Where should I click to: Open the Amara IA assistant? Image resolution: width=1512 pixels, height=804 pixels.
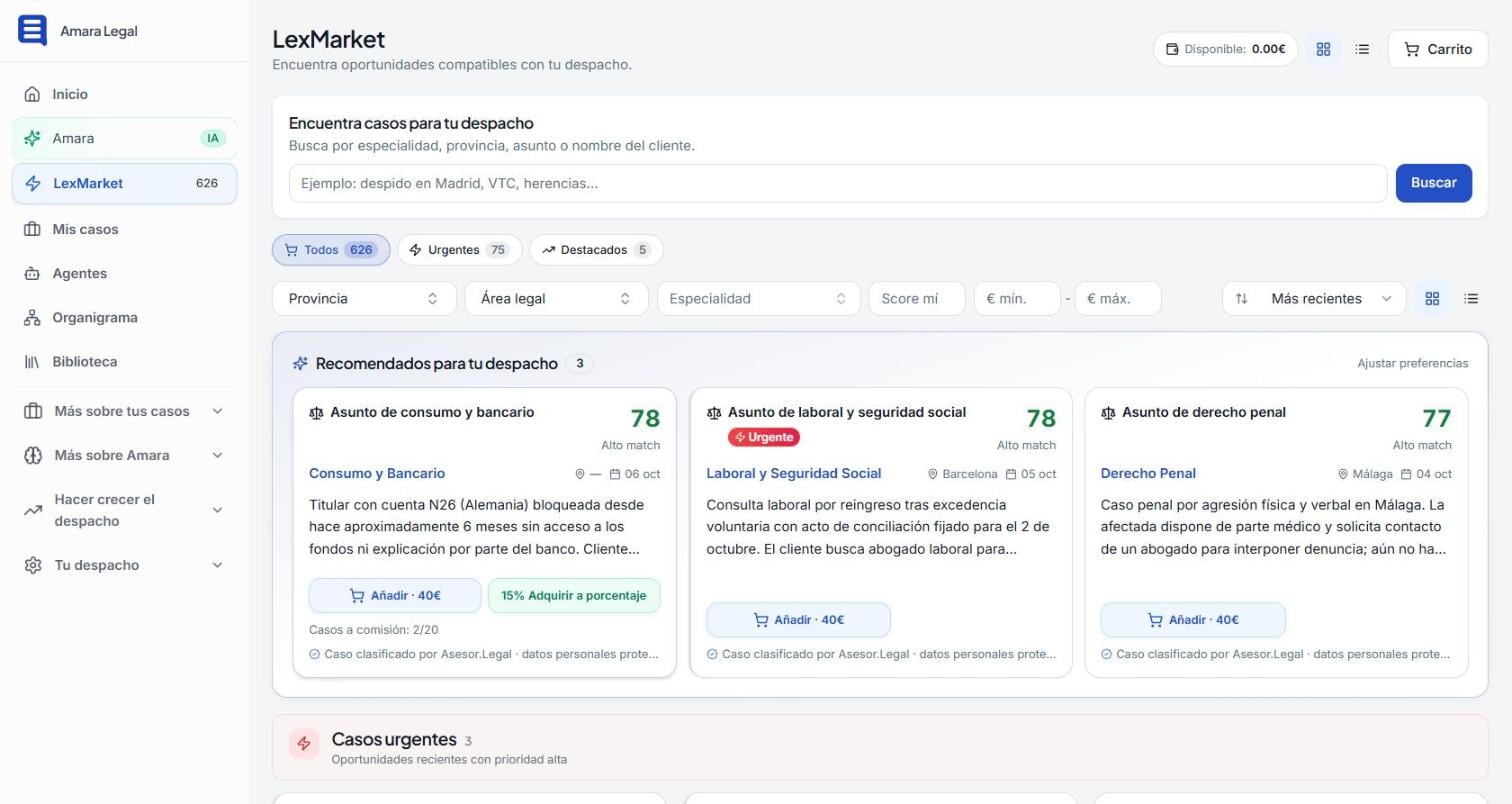124,138
